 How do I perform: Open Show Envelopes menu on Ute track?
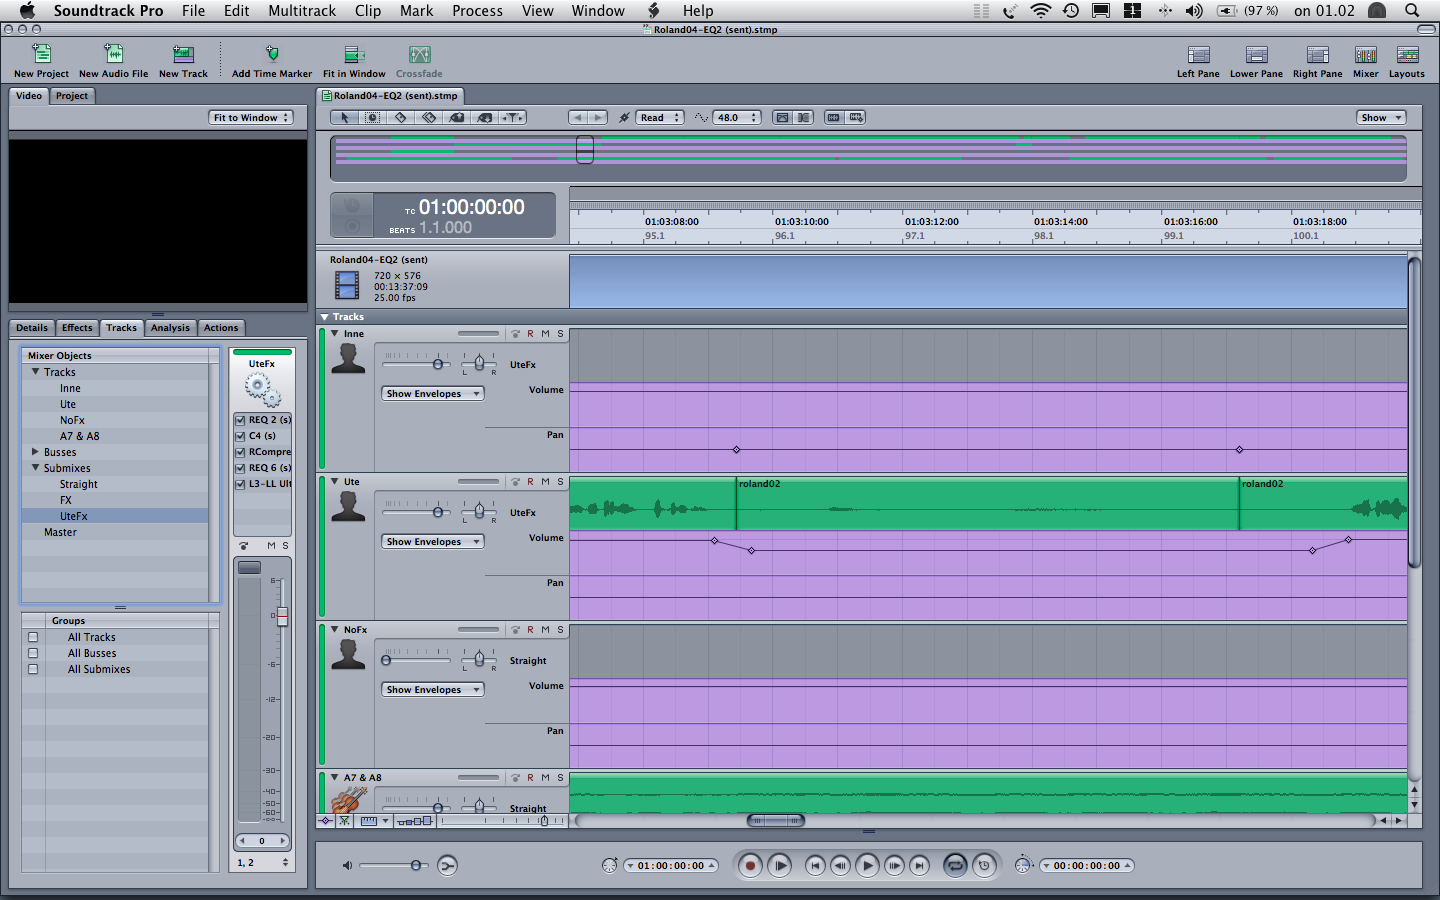click(x=433, y=541)
